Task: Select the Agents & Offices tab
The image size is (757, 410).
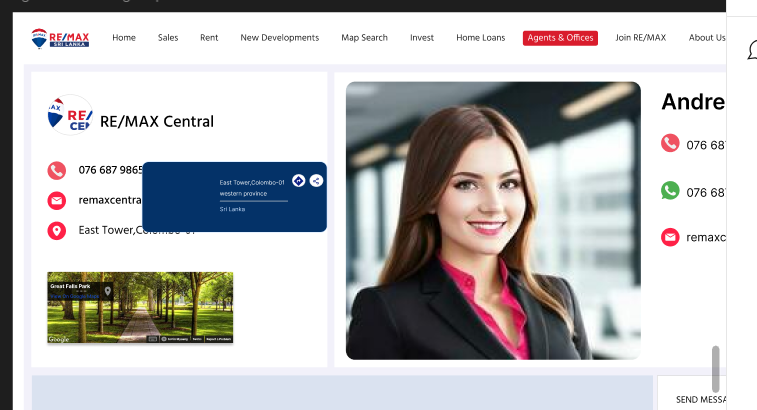Action: pyautogui.click(x=560, y=38)
